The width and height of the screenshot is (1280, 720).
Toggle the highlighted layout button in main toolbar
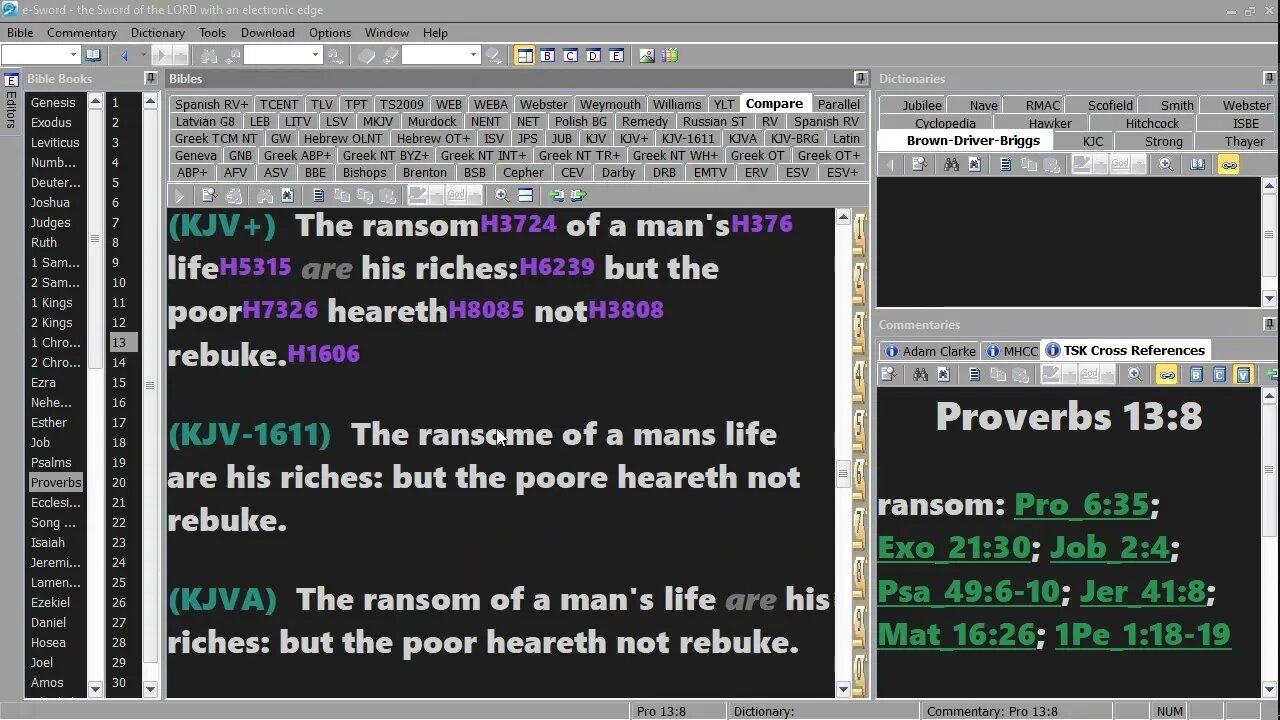525,55
